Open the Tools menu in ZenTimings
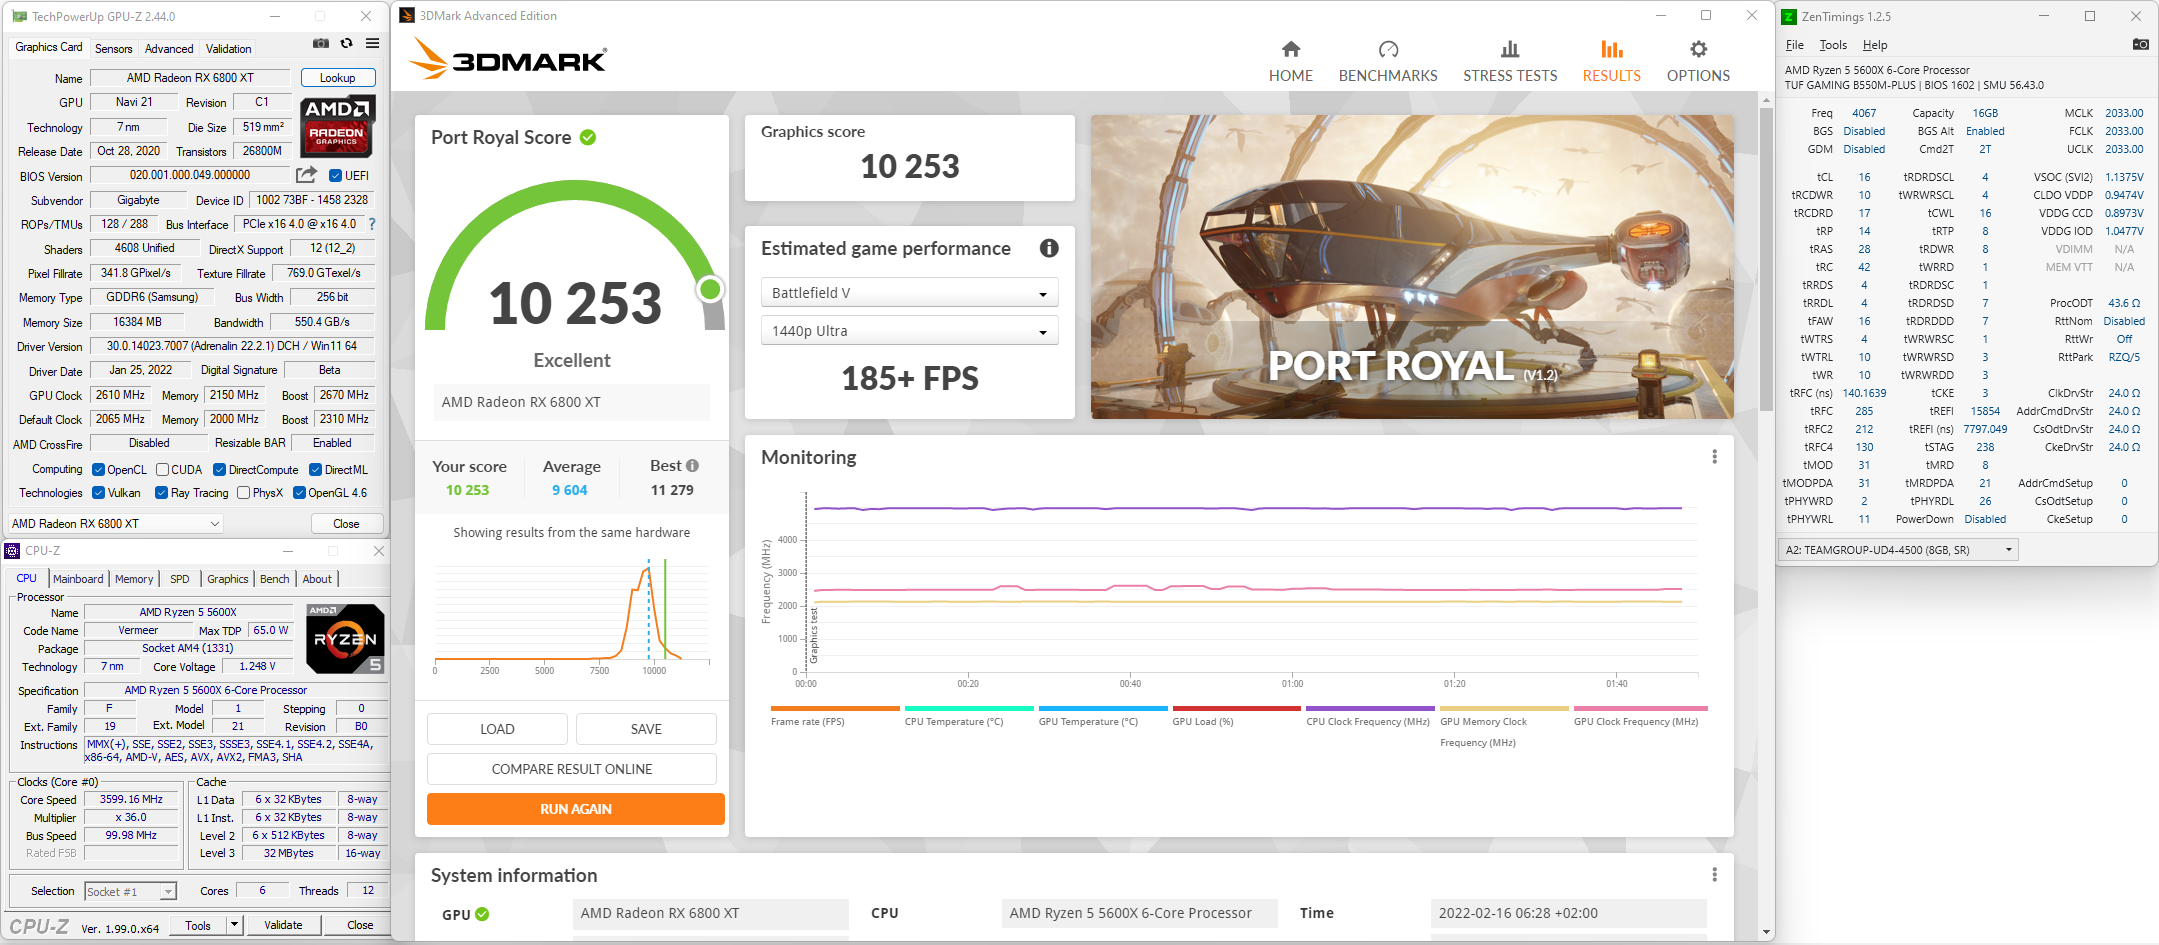This screenshot has height=945, width=2159. point(1833,45)
